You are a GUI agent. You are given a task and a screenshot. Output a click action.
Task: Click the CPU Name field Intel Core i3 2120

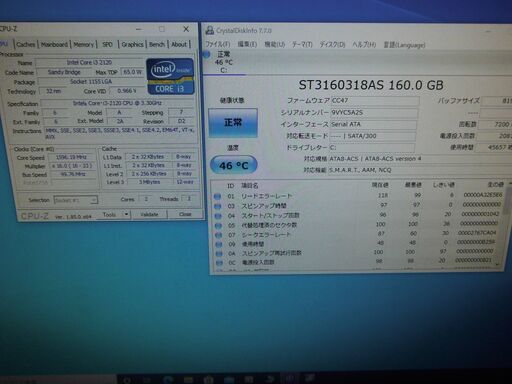[89, 62]
